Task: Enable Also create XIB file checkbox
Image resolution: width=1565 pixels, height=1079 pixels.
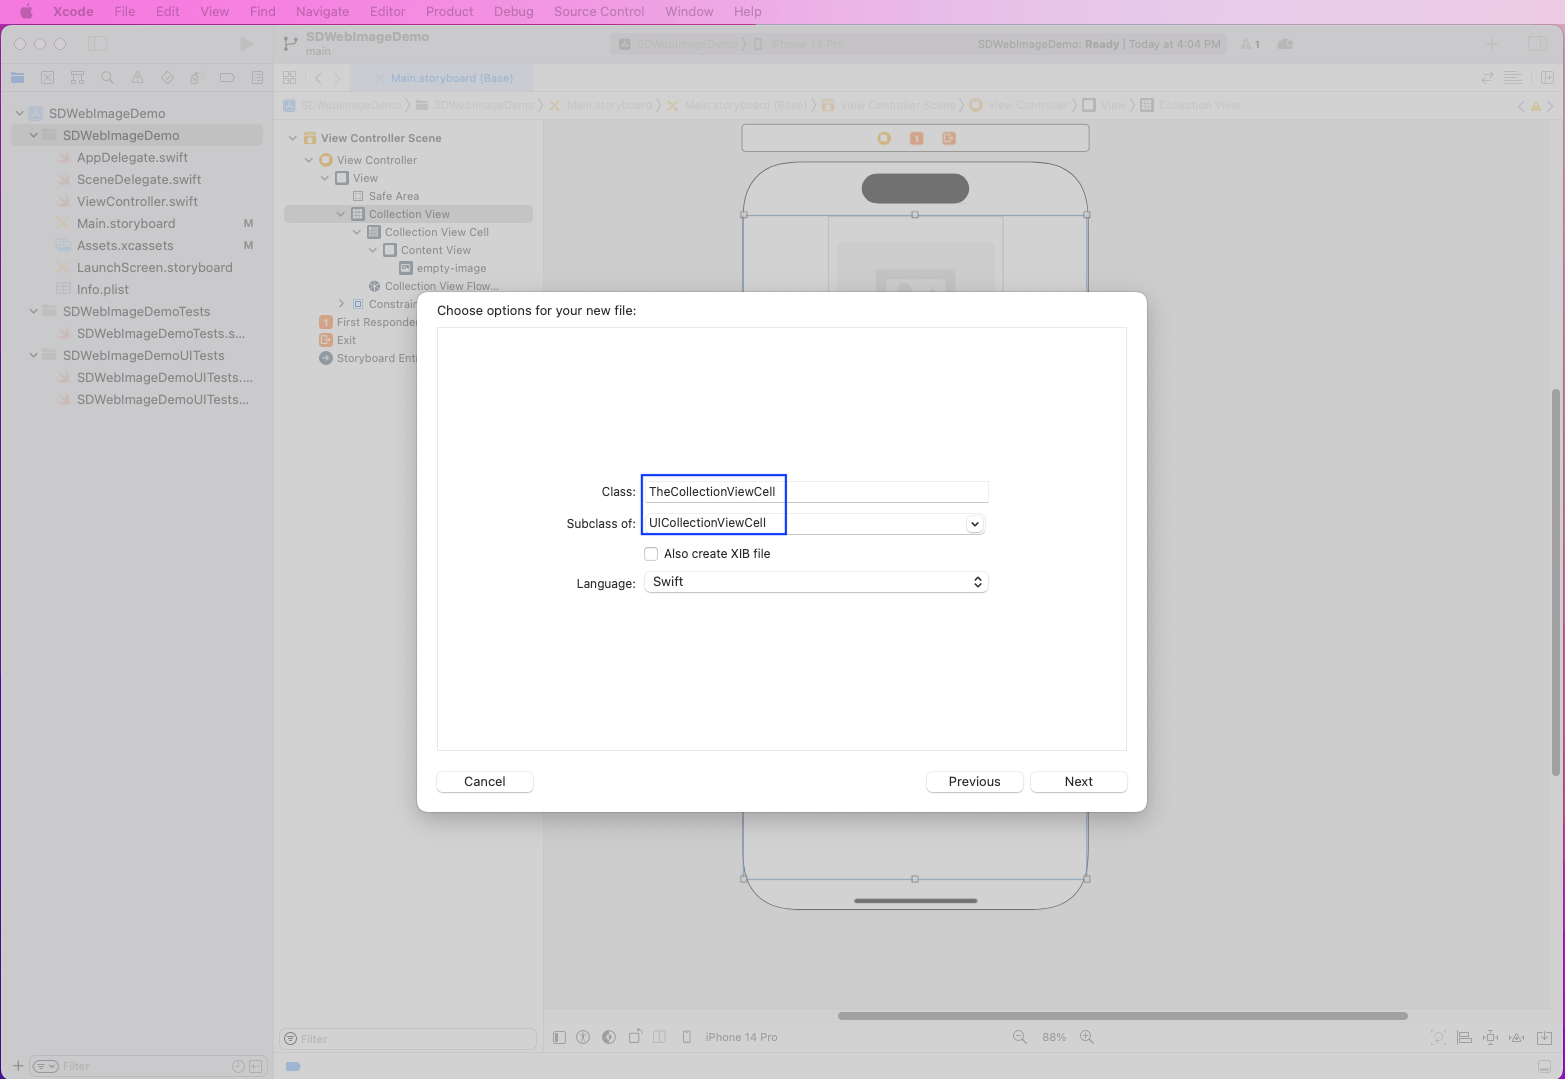Action: click(x=651, y=554)
